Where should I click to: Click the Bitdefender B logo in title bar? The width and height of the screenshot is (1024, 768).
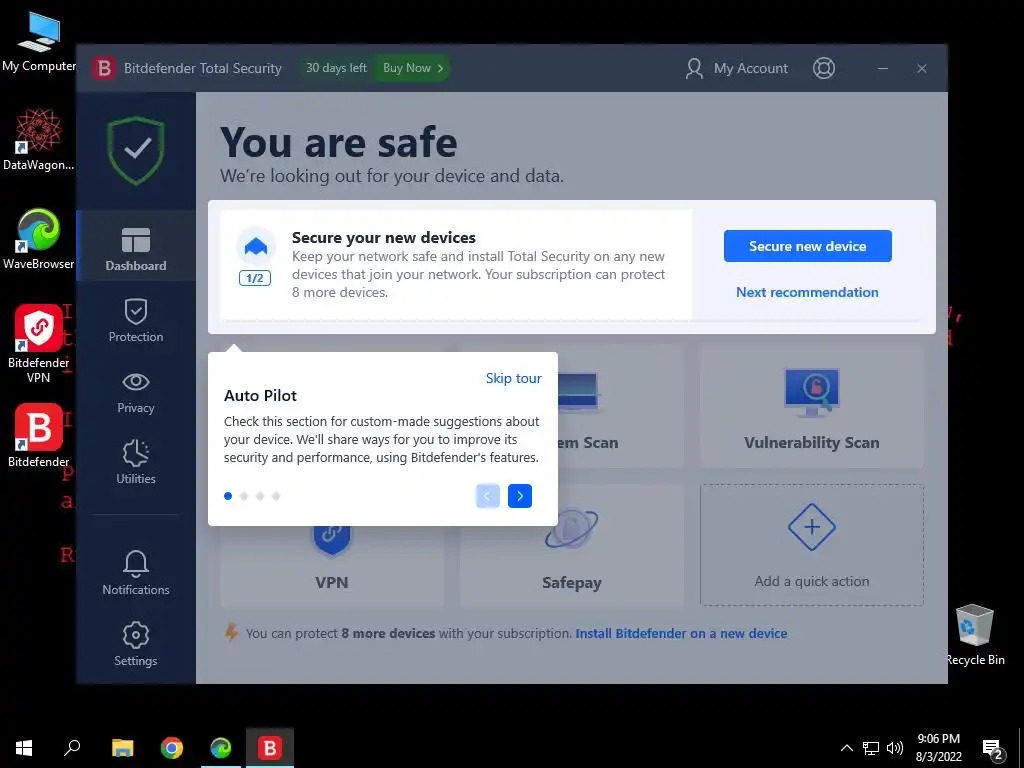pos(103,68)
